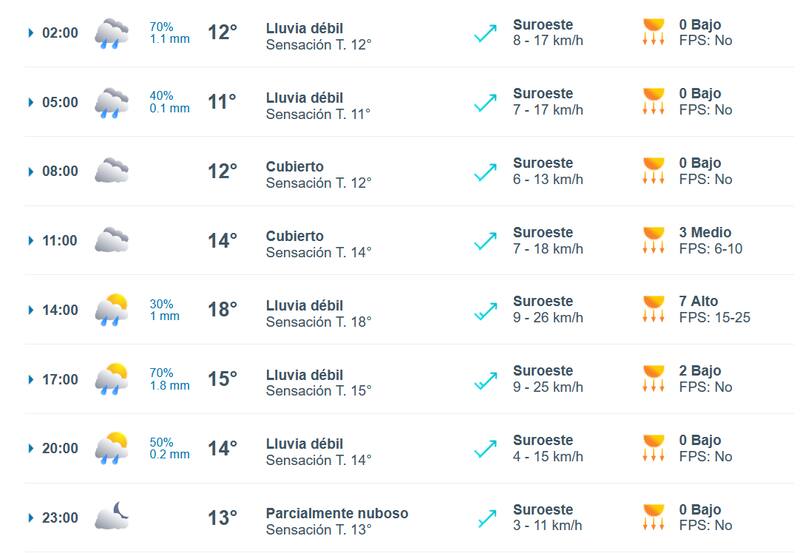Click the Cubierto label at 08:00

point(295,167)
